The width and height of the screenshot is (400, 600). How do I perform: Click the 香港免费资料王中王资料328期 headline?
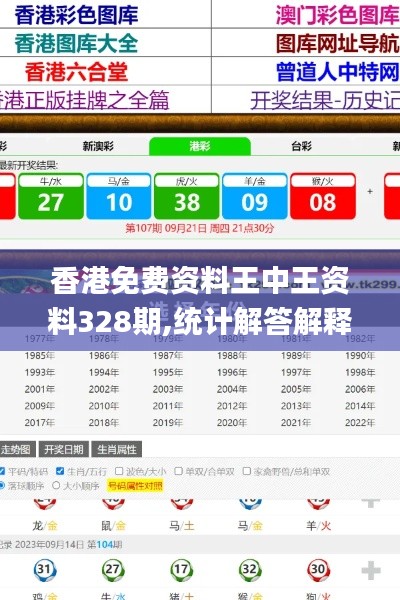click(200, 300)
